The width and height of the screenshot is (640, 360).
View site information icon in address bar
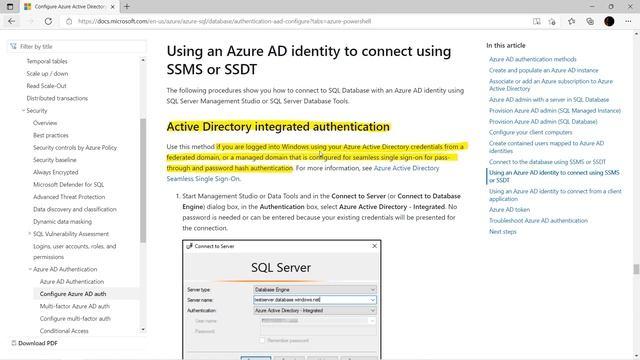point(69,21)
